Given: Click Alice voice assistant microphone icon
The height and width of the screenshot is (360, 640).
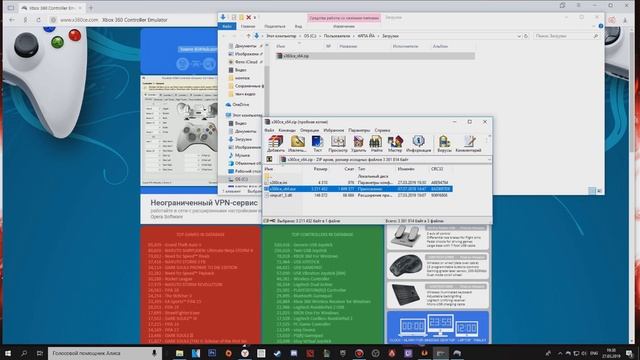Looking at the screenshot, I should coord(154,353).
